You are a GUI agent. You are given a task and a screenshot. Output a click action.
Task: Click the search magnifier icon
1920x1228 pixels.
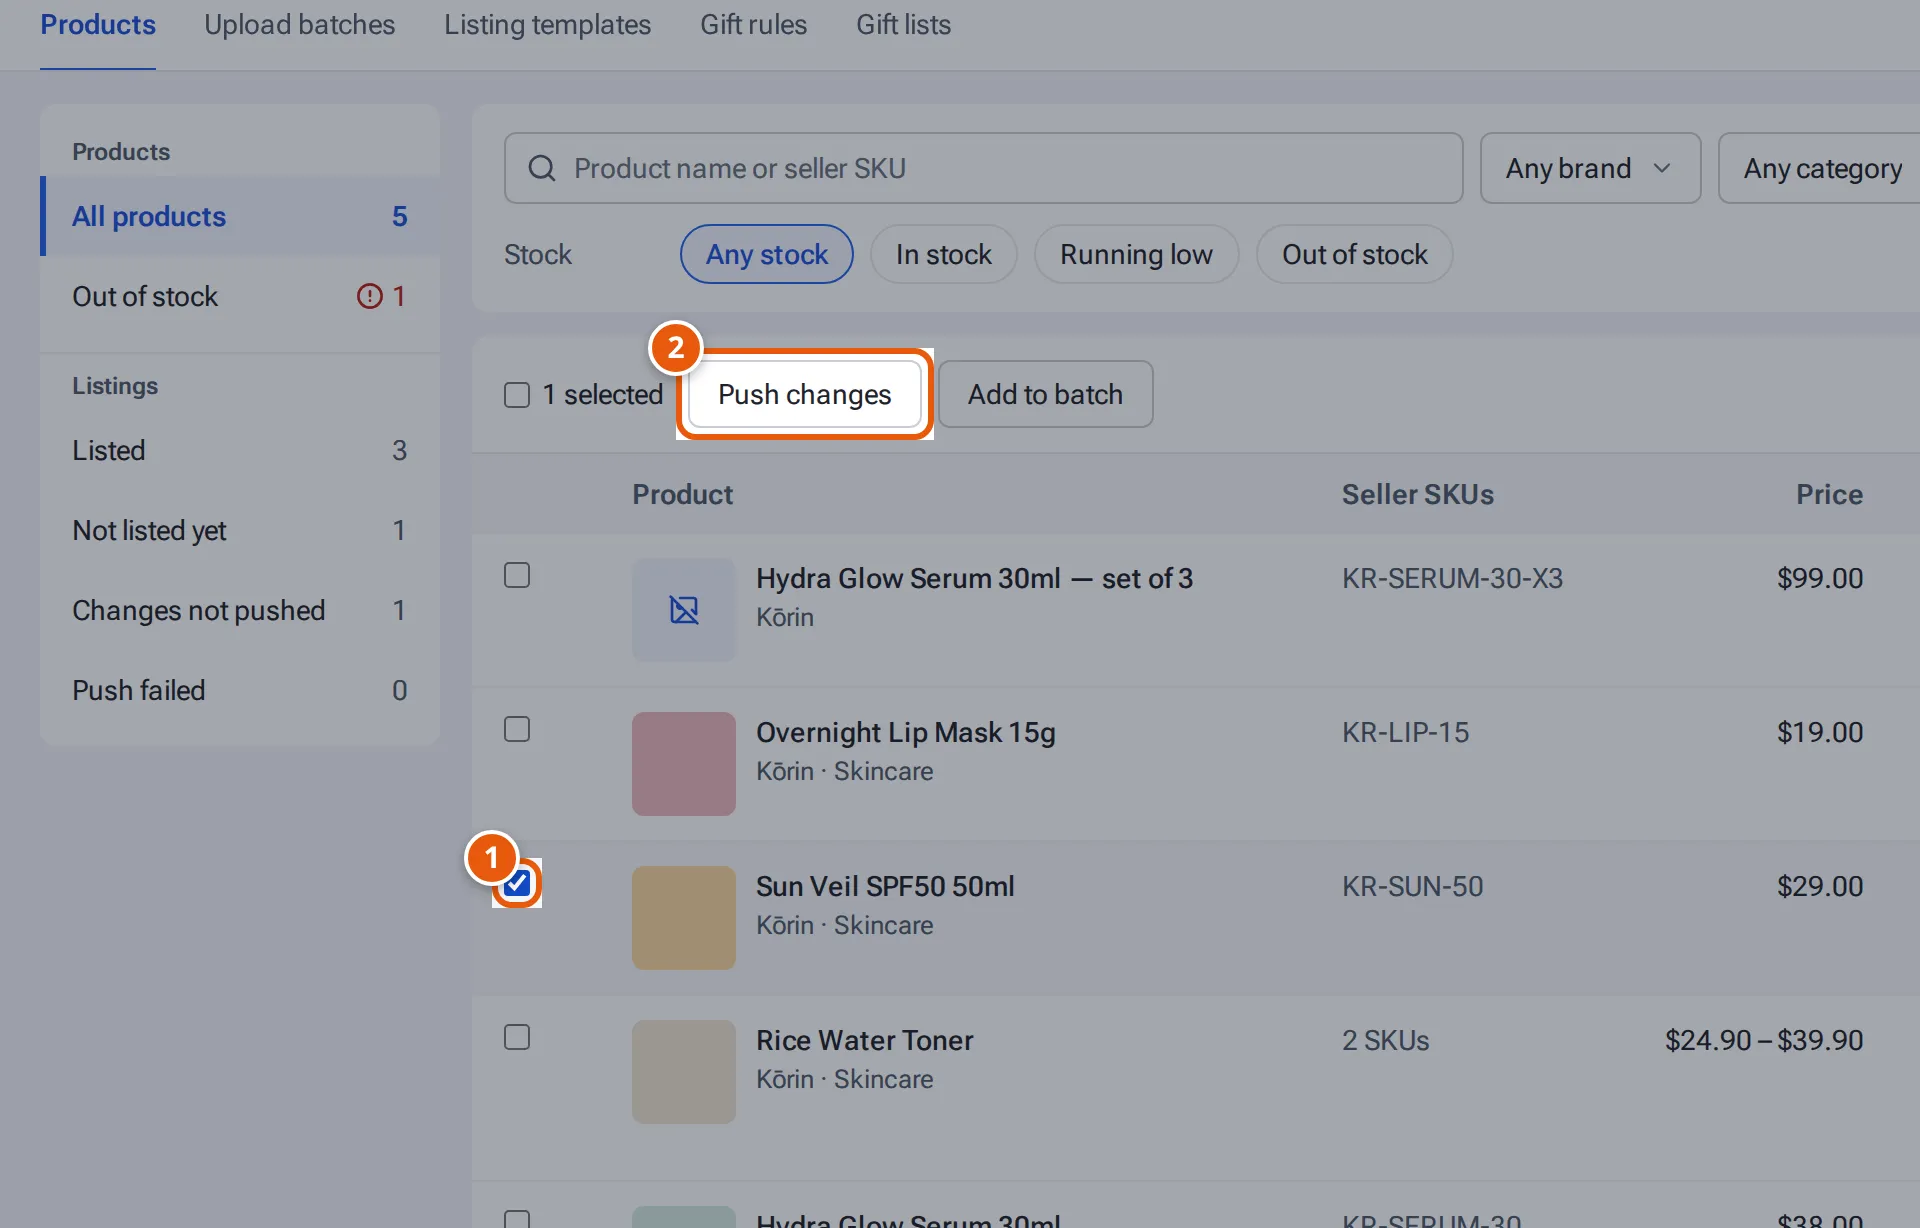tap(541, 168)
